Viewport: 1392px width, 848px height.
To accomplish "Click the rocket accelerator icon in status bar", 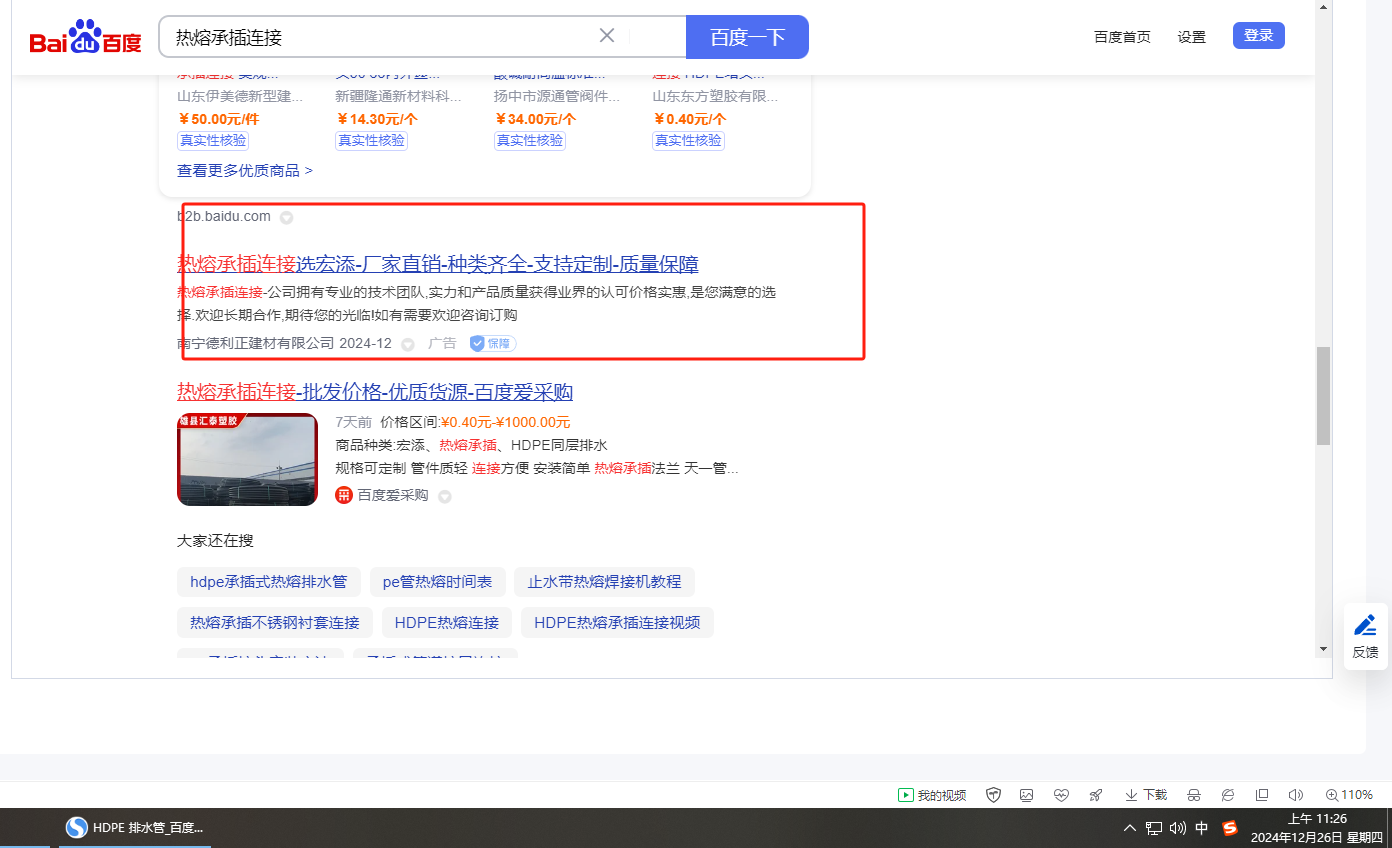I will [1095, 795].
